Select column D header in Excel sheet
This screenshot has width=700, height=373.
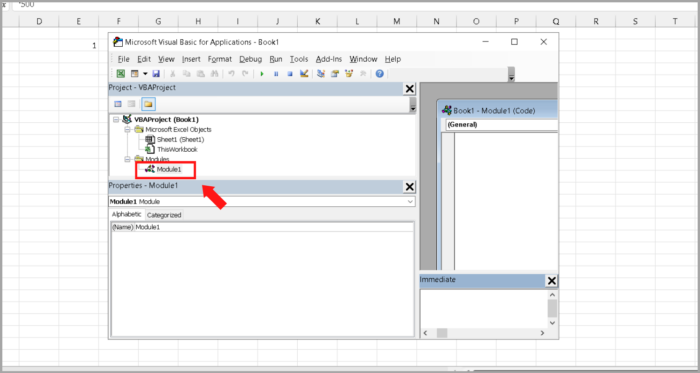(x=39, y=21)
